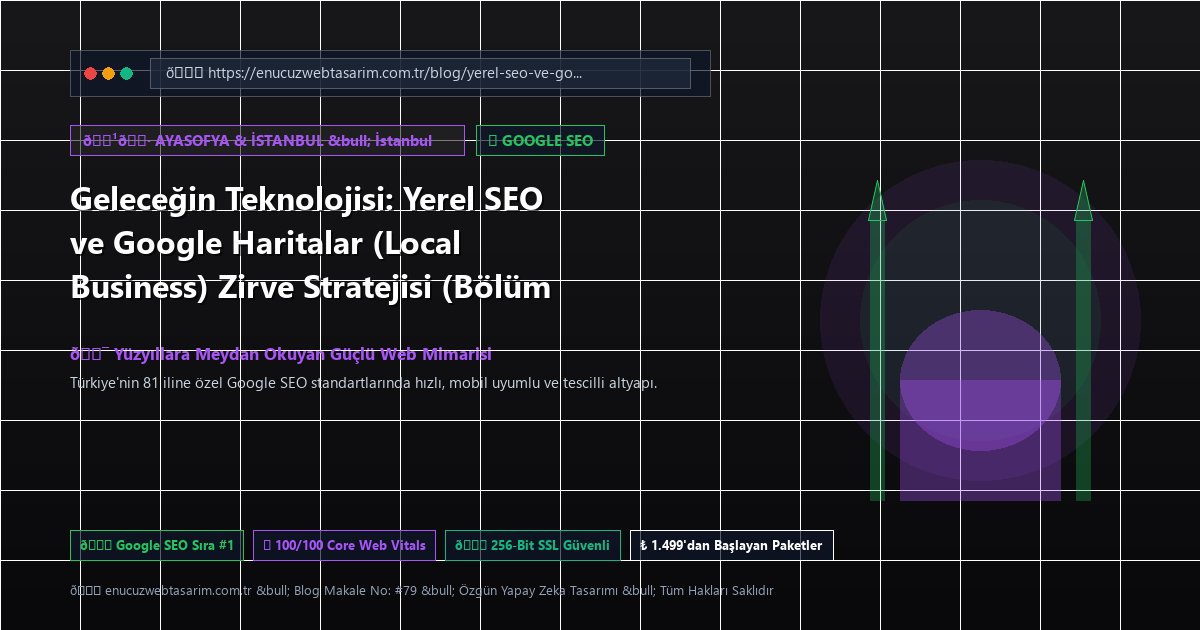This screenshot has height=630, width=1200.
Task: Select the AYASOFYA & İSTANBUL tag
Action: [267, 141]
